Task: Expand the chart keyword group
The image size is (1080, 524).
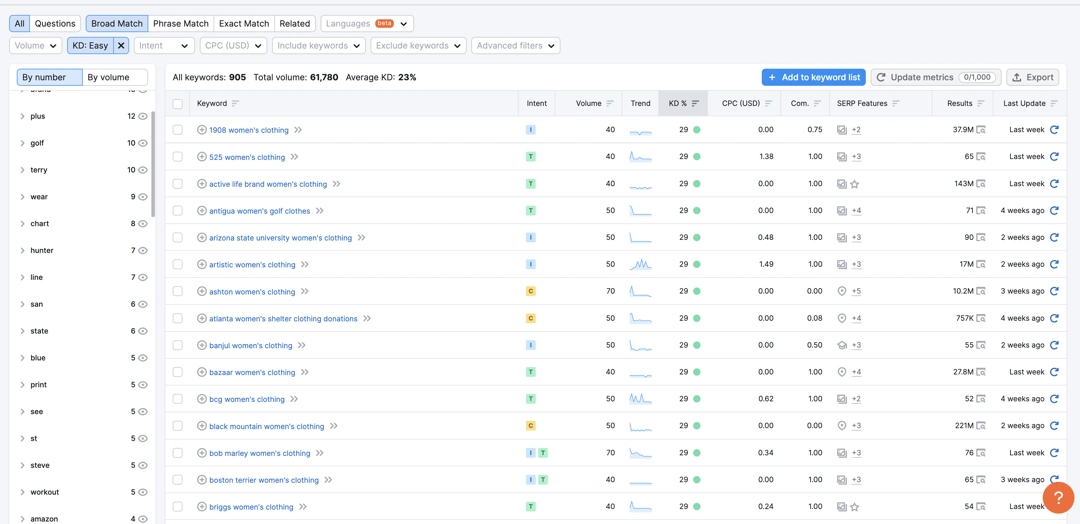Action: click(23, 224)
